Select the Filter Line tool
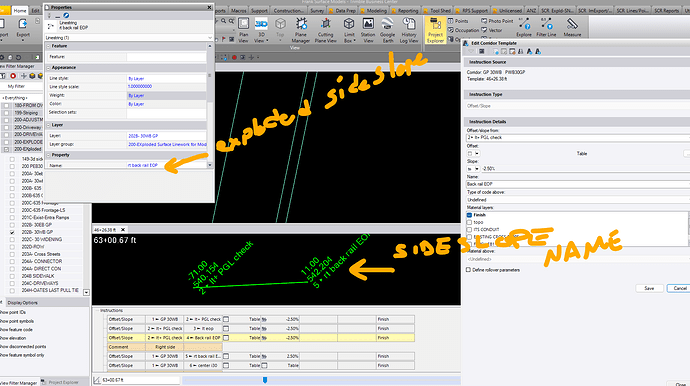 [546, 27]
